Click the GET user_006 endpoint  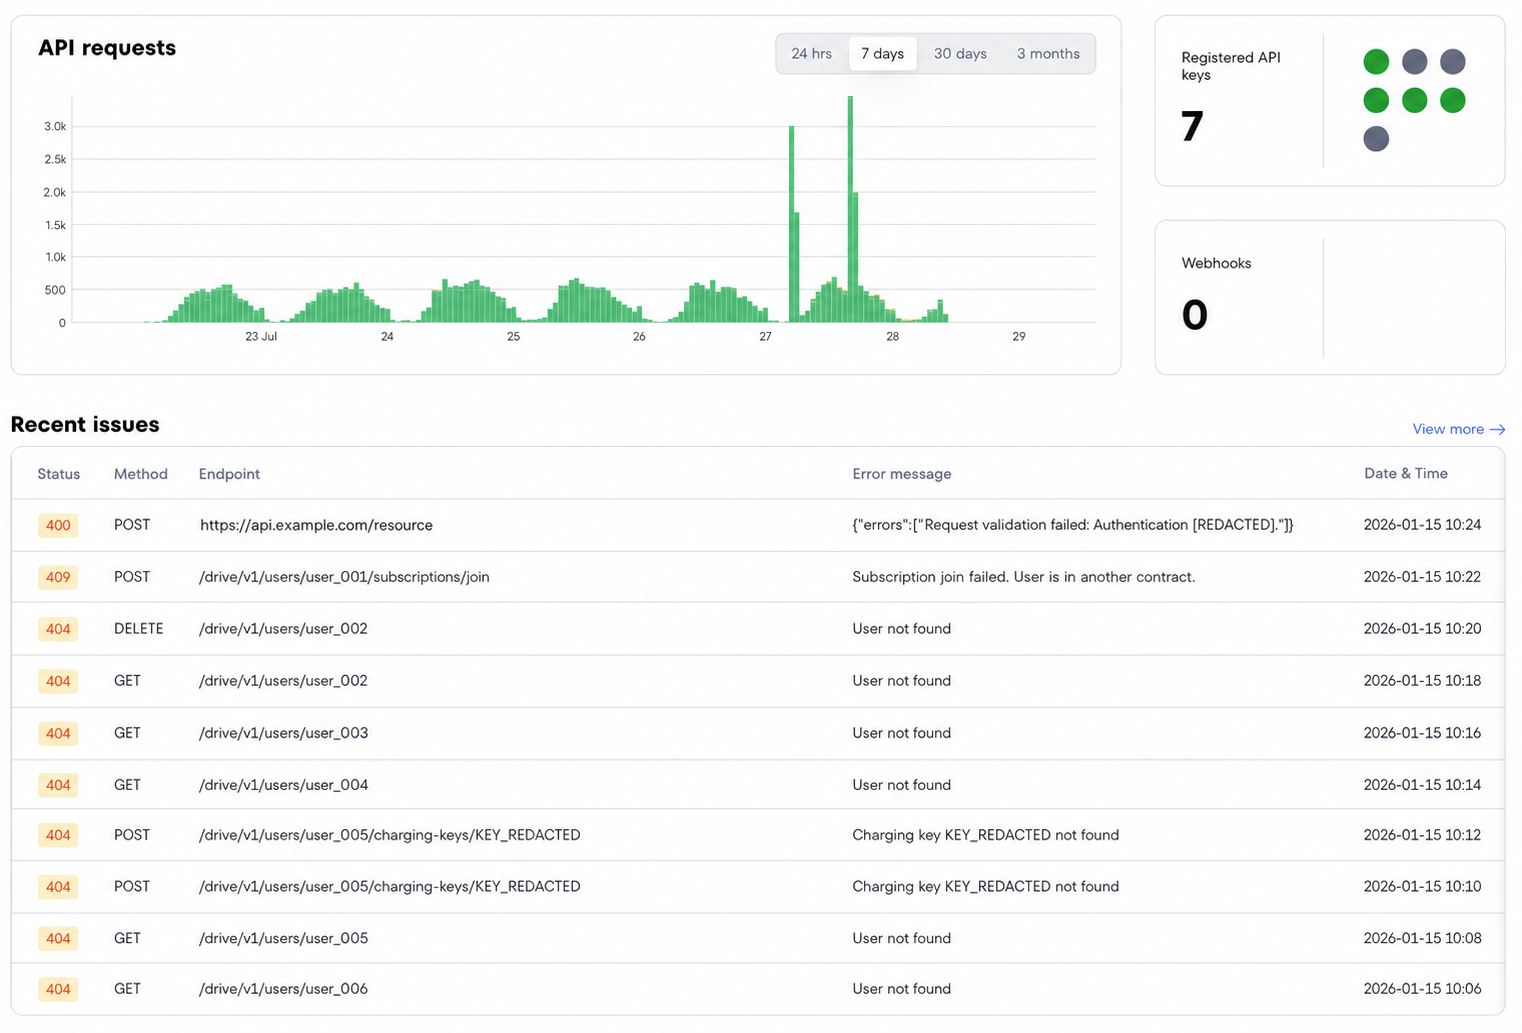(283, 989)
